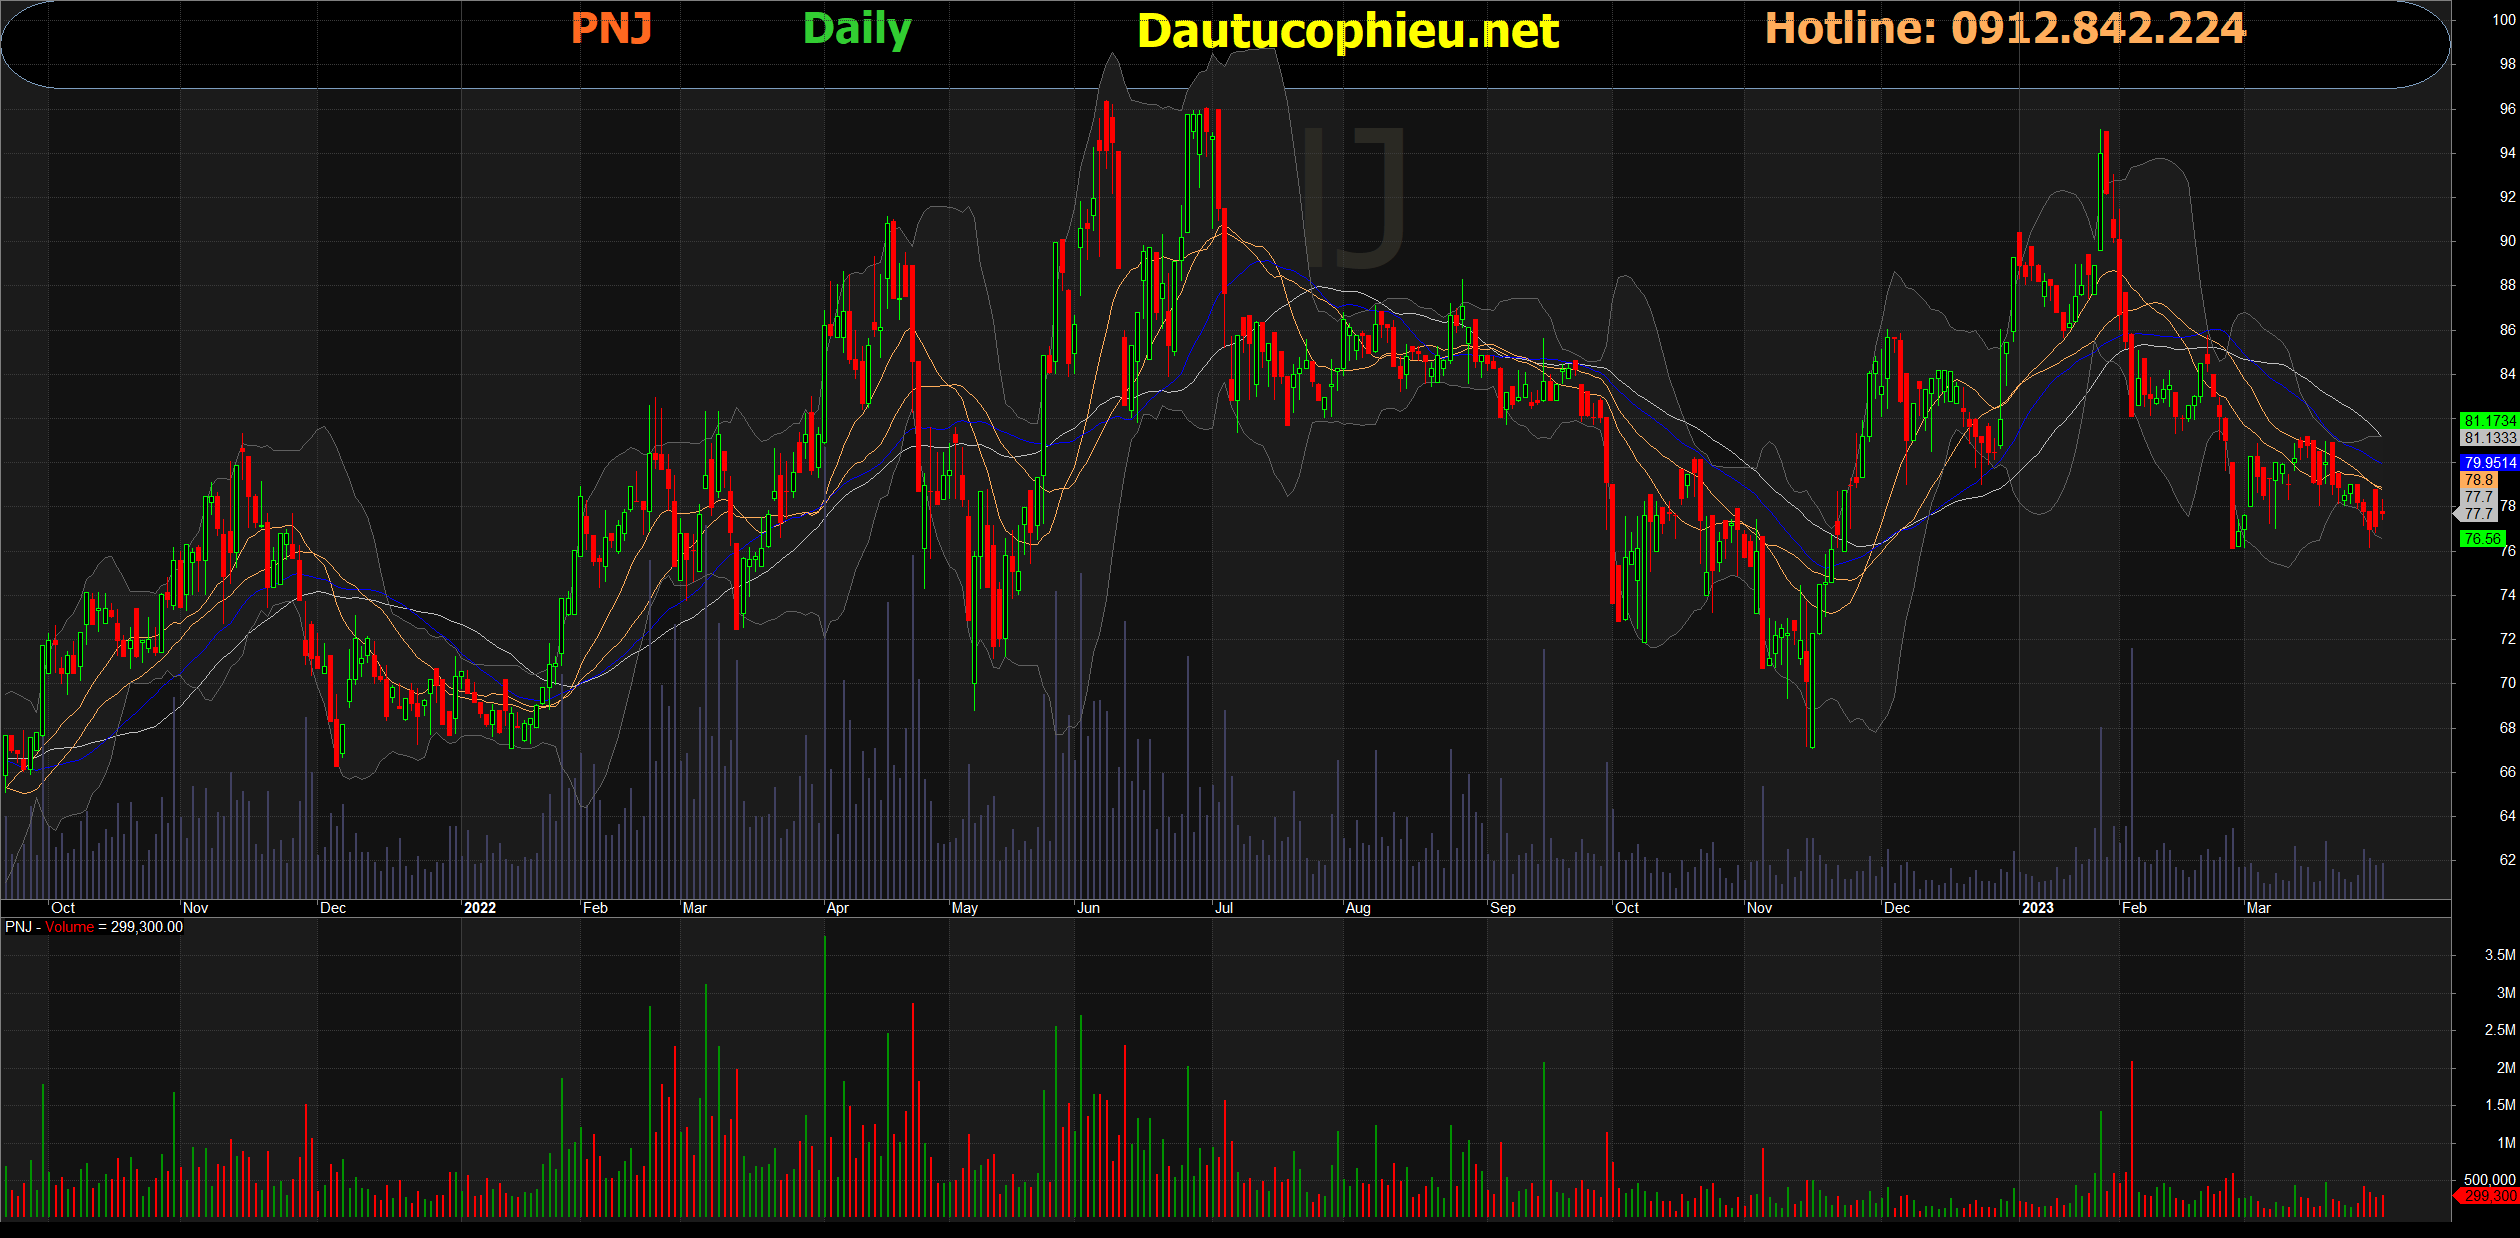Select the 2023 year marker on timeline
Viewport: 2520px width, 1238px height.
2037,908
